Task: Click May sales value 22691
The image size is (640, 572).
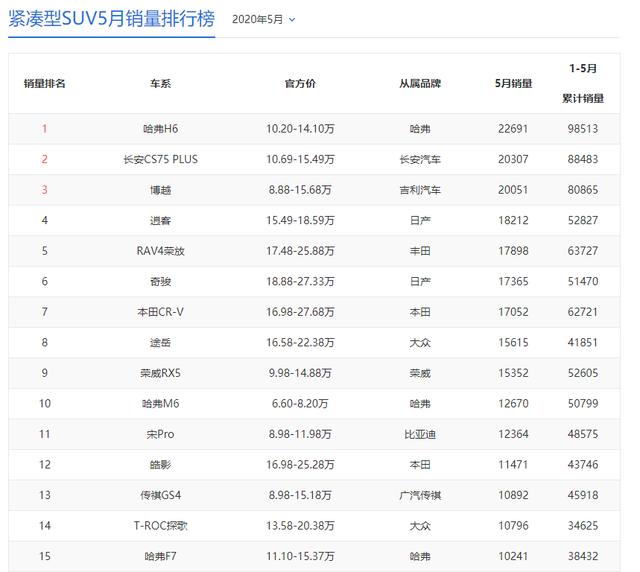Action: click(513, 129)
